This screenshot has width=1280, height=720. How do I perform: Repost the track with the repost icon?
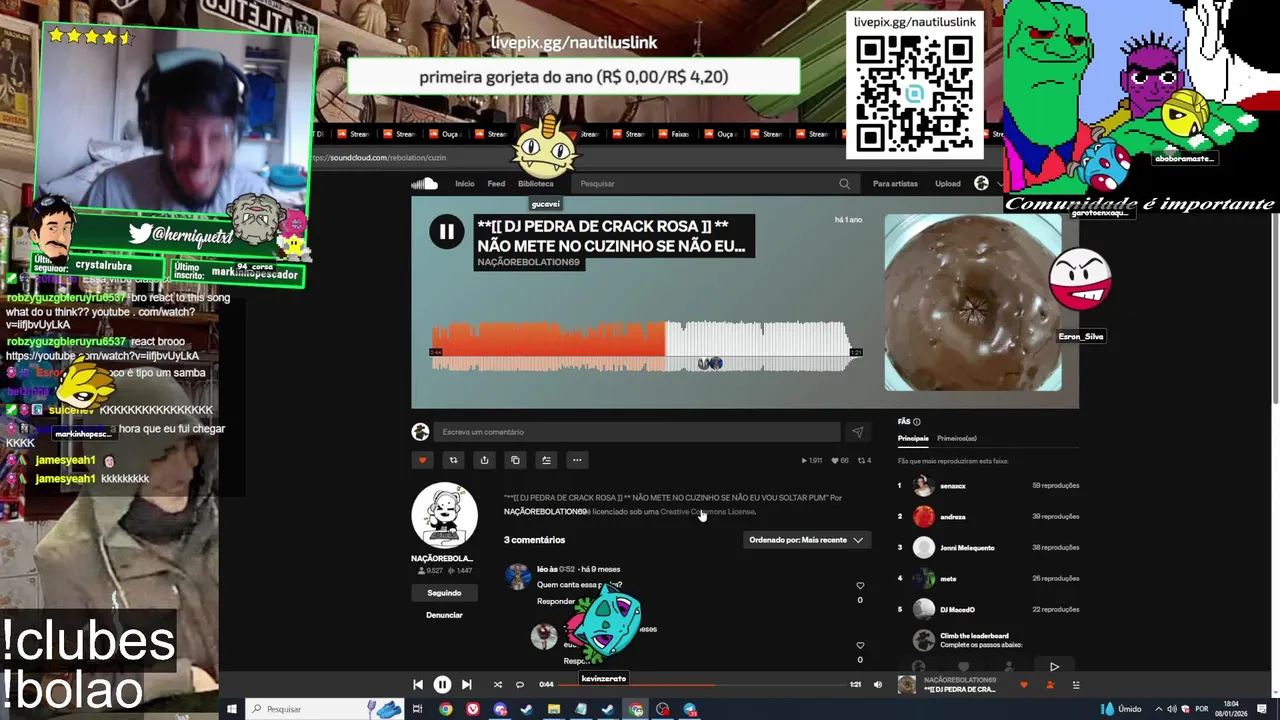coord(453,460)
